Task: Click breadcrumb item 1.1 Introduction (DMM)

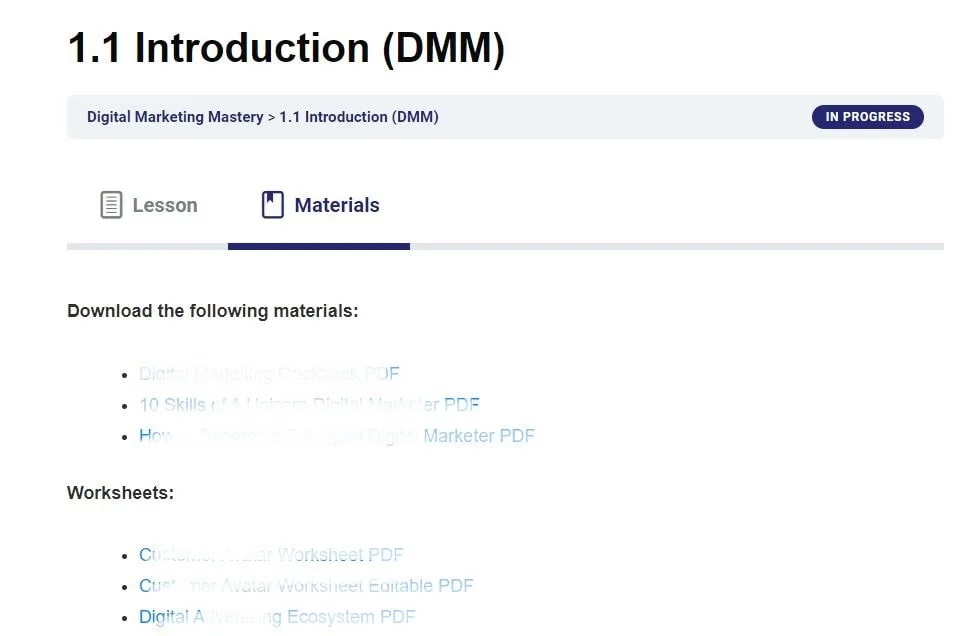Action: 359,117
